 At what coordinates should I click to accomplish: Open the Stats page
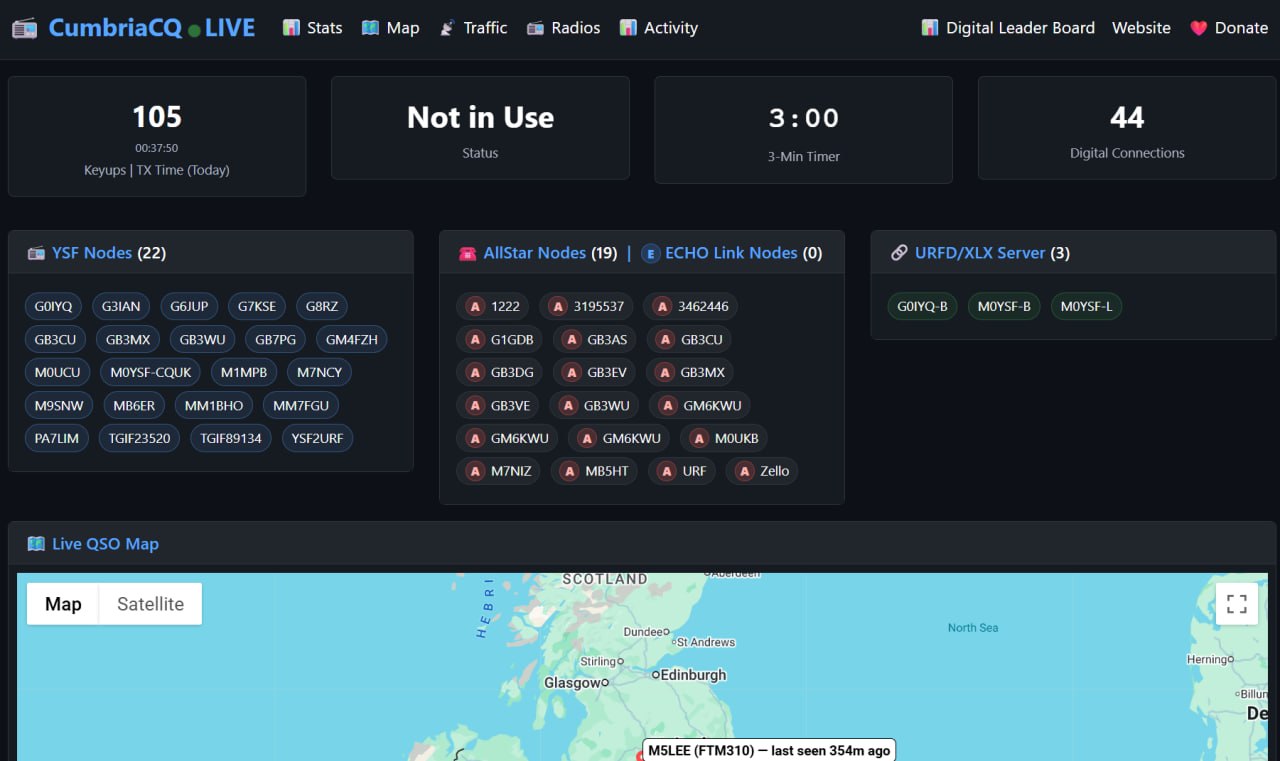[x=312, y=28]
